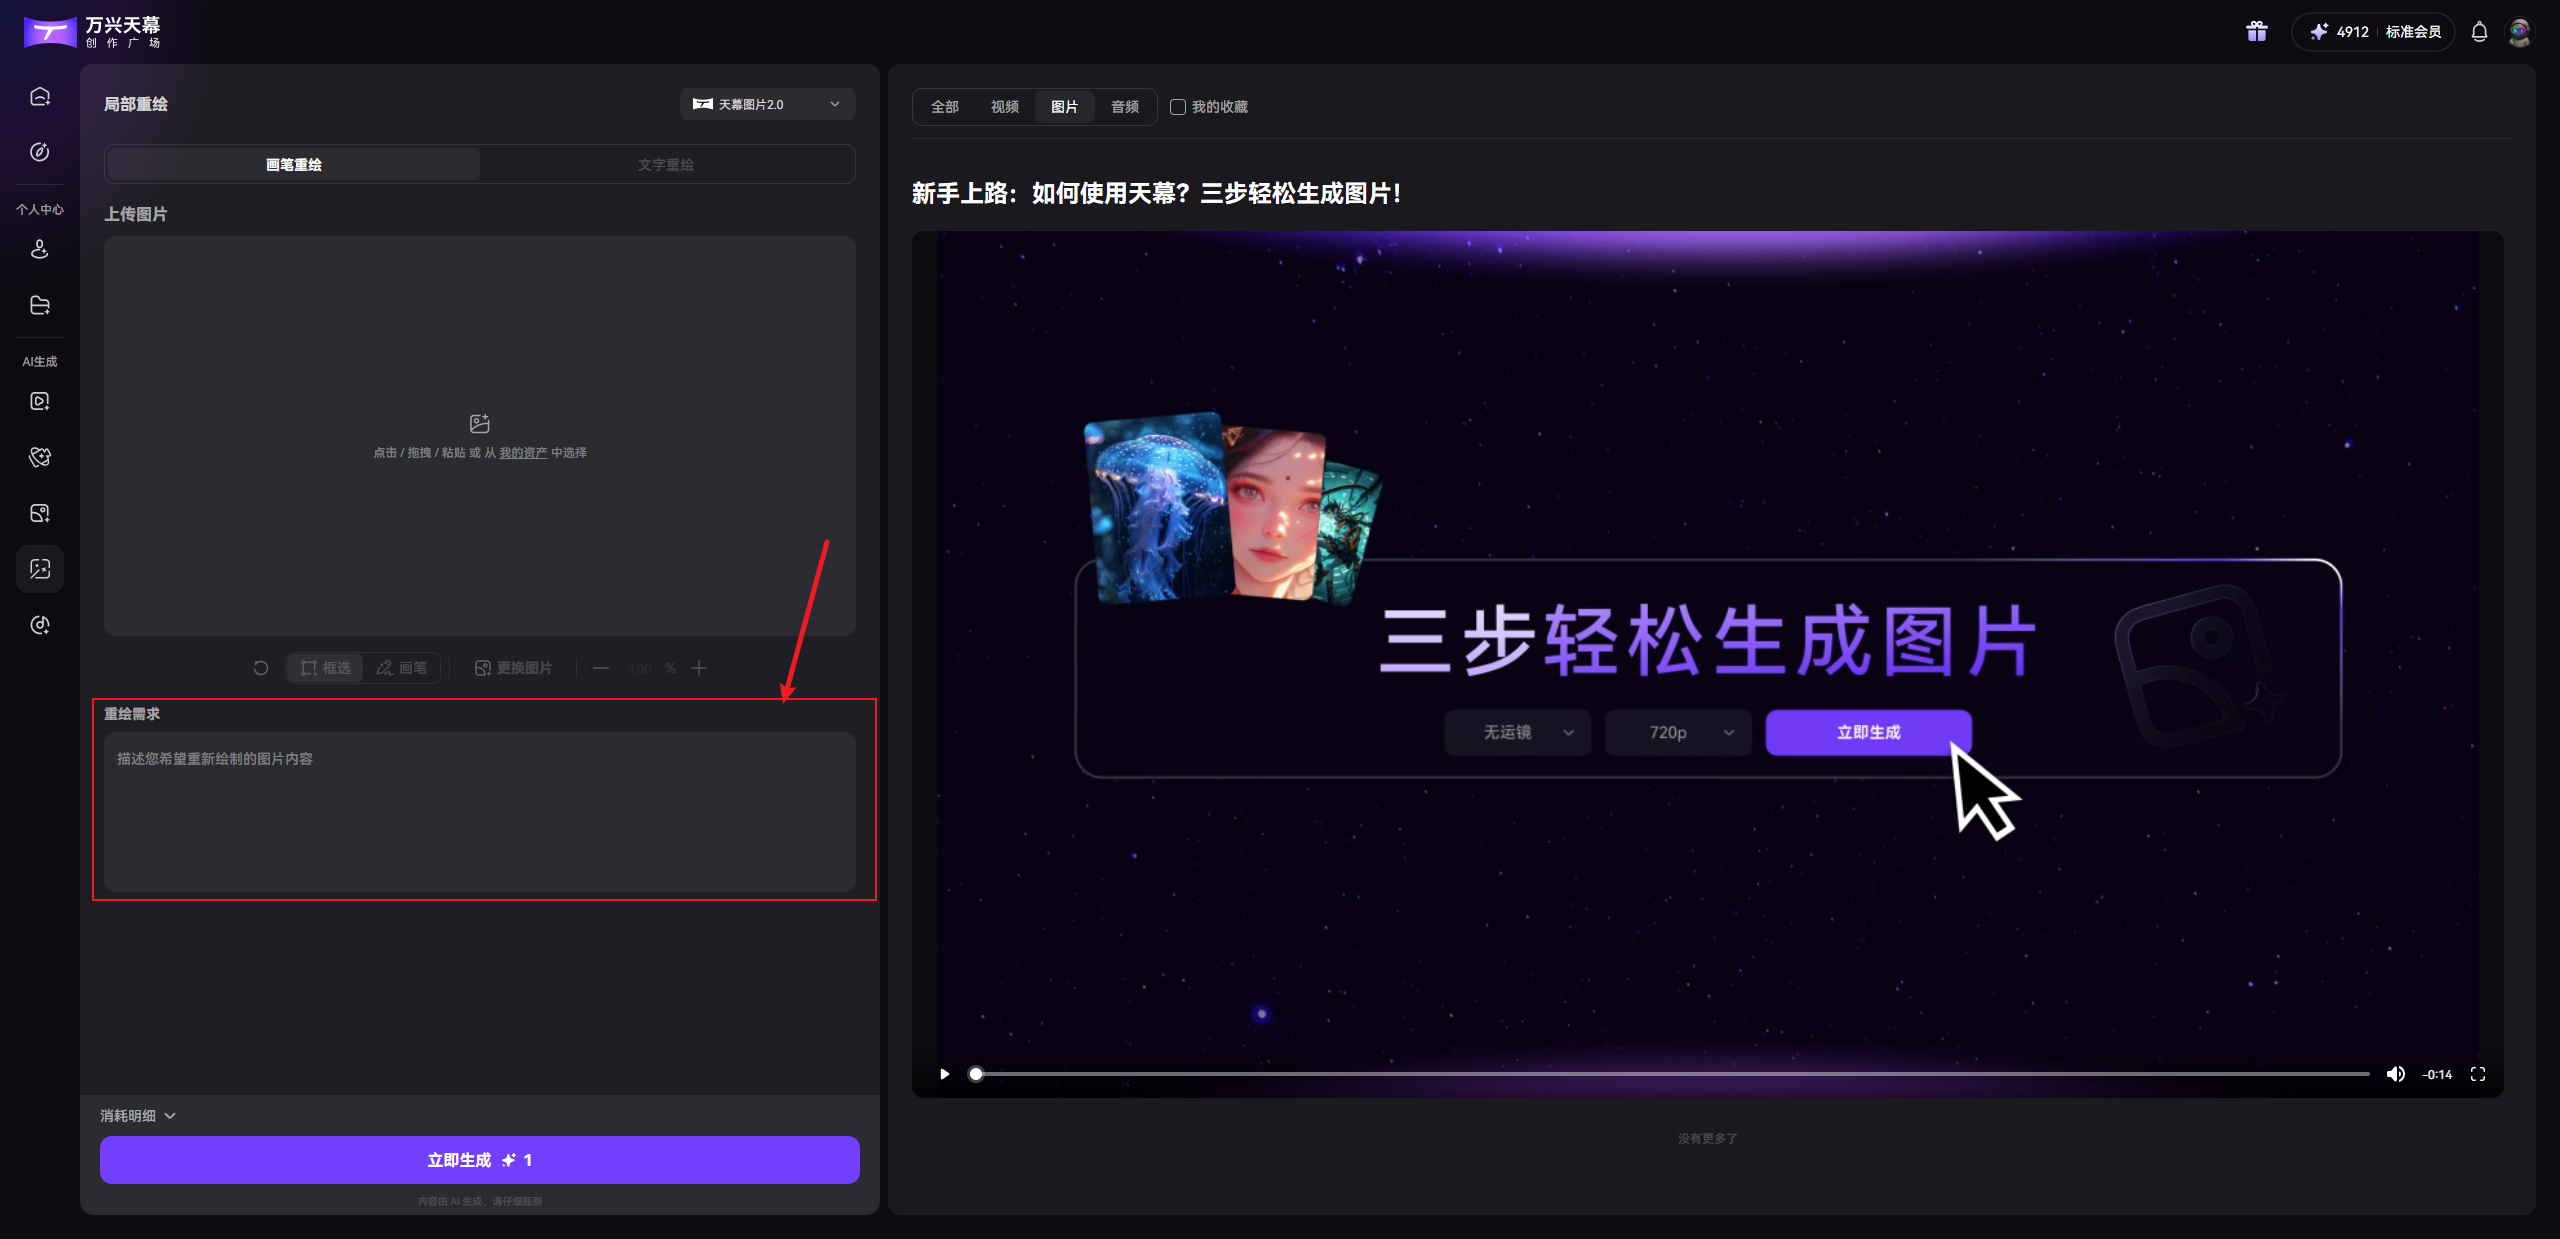2560x1239 pixels.
Task: Switch to the 文字重绘 tab
Action: (x=666, y=164)
